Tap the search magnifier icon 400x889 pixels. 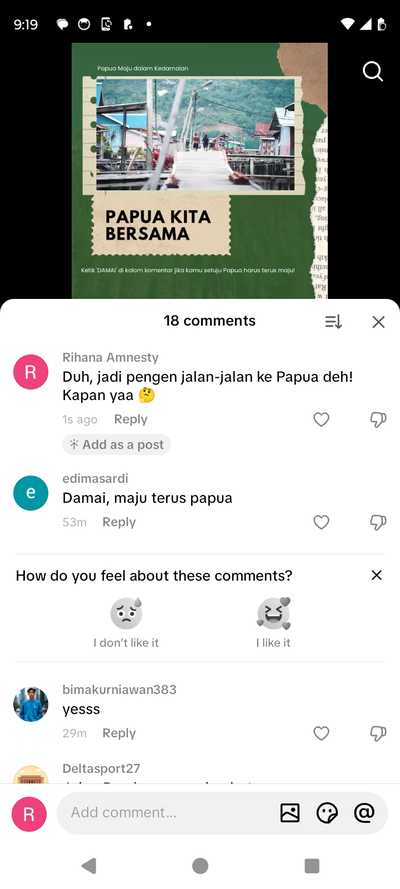click(372, 71)
